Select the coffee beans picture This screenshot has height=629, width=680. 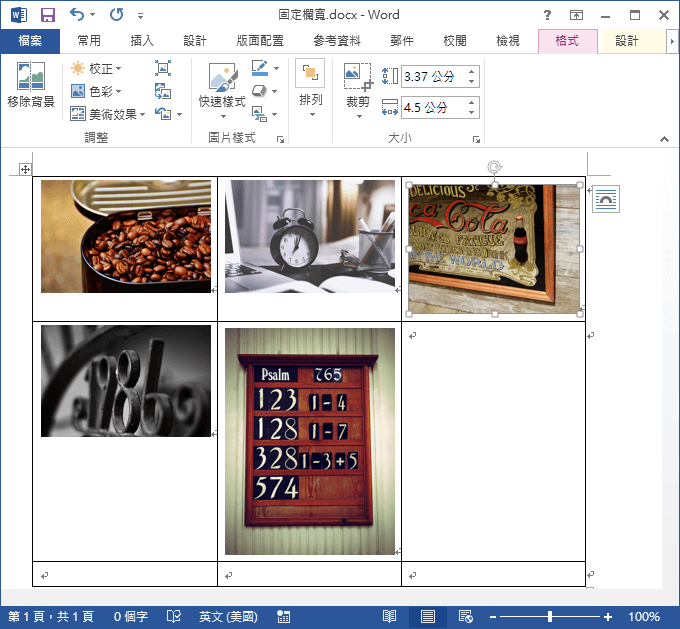(126, 236)
